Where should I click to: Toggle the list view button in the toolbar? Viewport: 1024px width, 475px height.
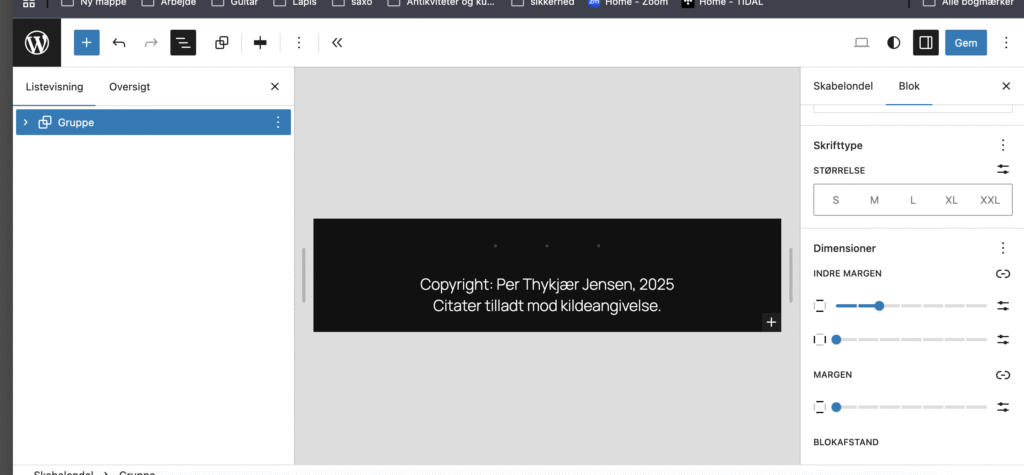click(183, 43)
